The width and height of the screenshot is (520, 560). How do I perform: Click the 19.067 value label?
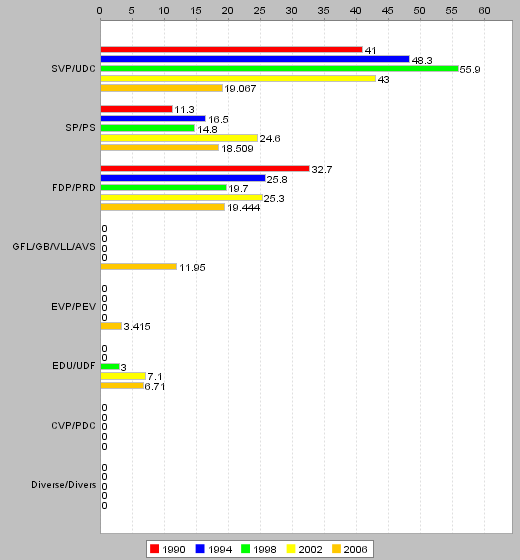tap(240, 89)
